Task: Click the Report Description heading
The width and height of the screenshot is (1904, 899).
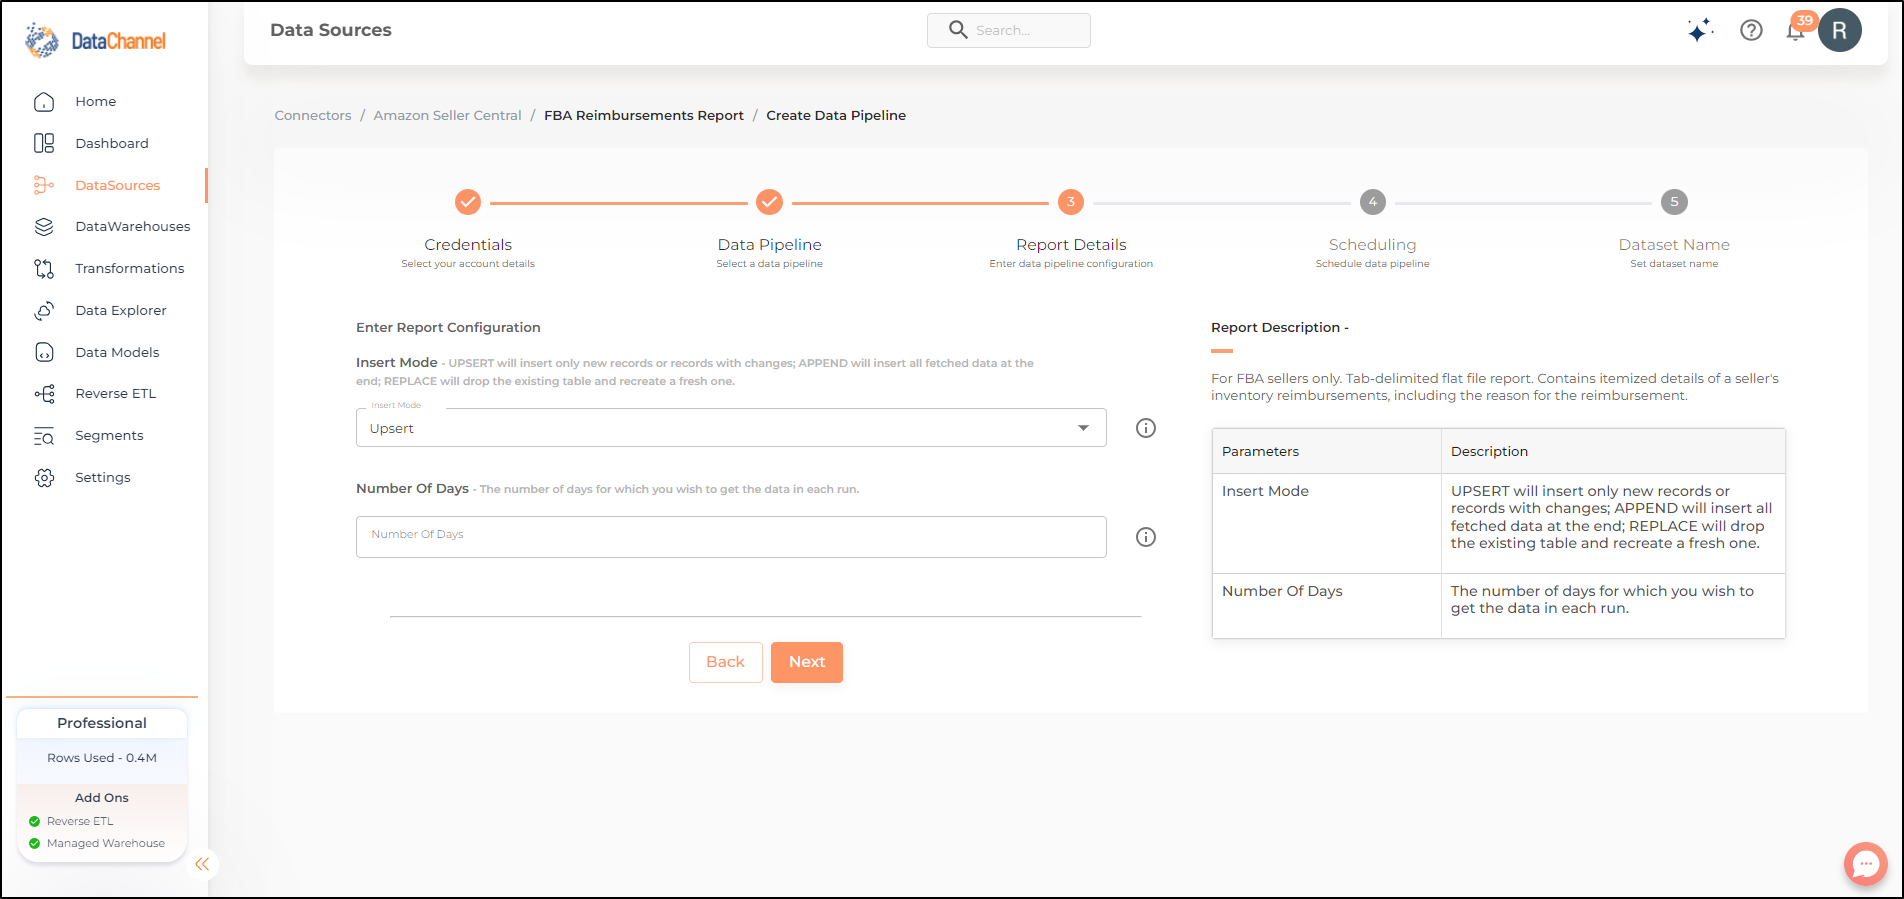Action: (1280, 328)
